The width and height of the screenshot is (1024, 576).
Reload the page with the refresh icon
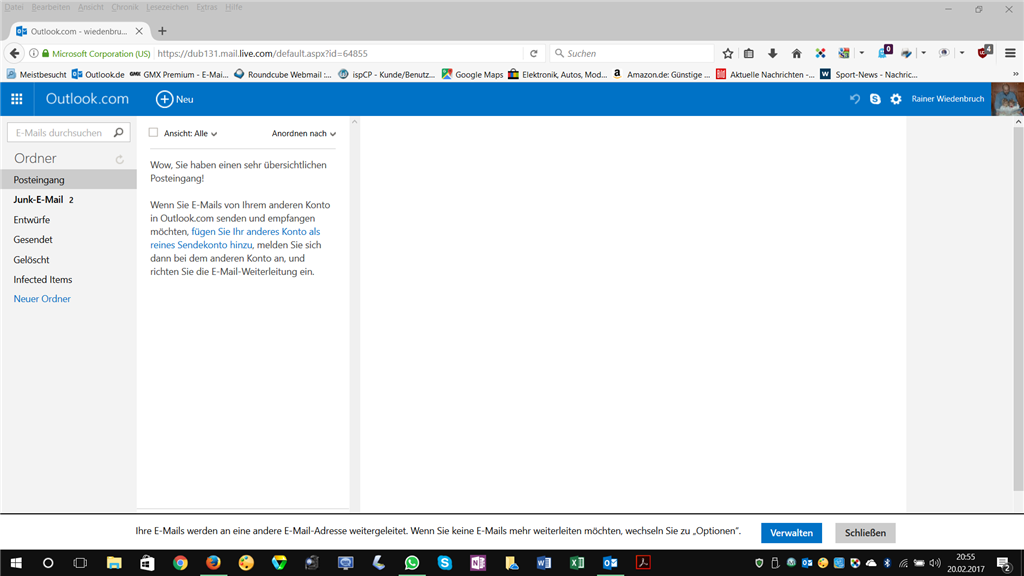coord(534,54)
